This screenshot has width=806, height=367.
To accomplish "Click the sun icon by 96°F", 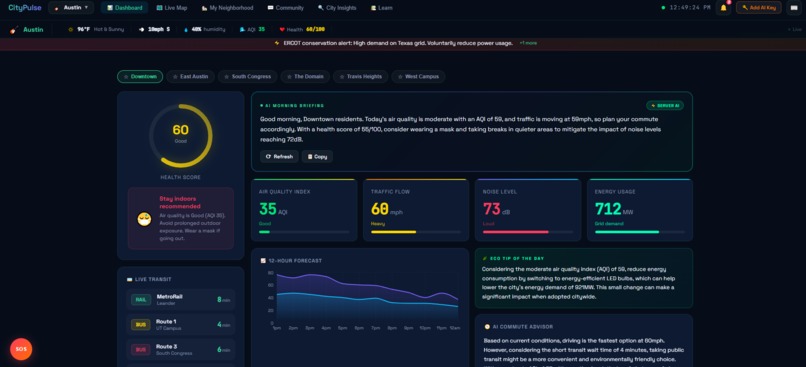I will coord(71,30).
